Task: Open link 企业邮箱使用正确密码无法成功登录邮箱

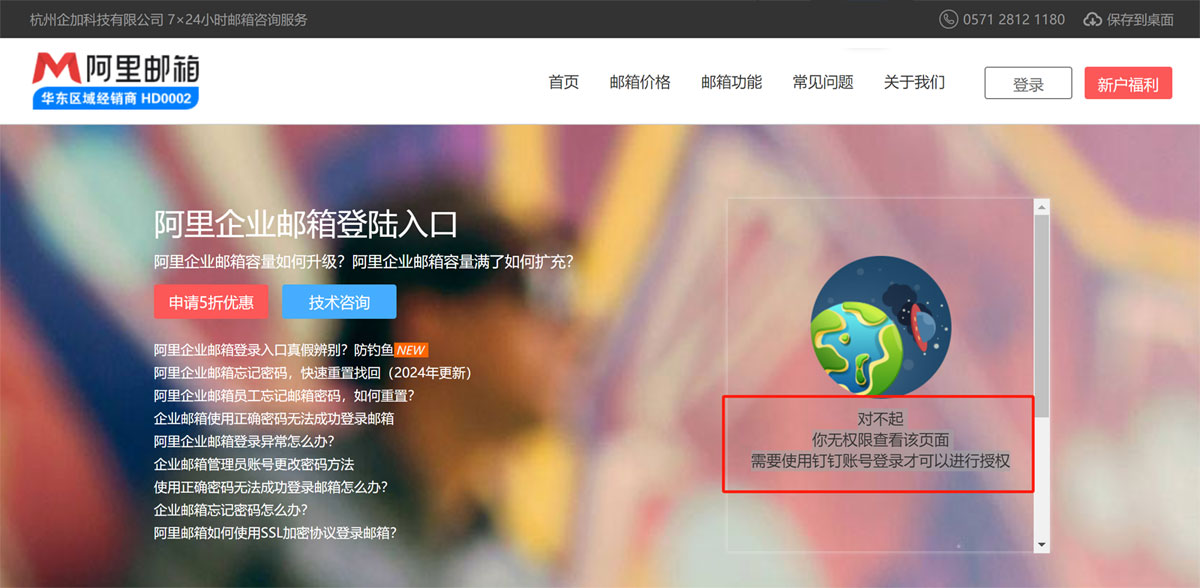Action: pyautogui.click(x=274, y=419)
